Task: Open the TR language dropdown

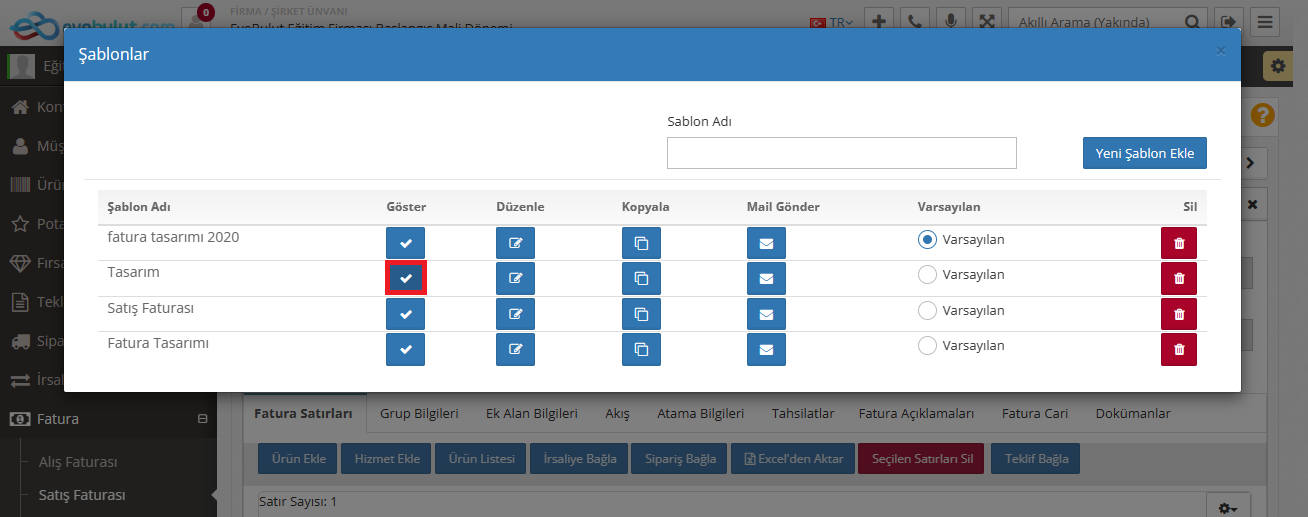Action: tap(837, 22)
